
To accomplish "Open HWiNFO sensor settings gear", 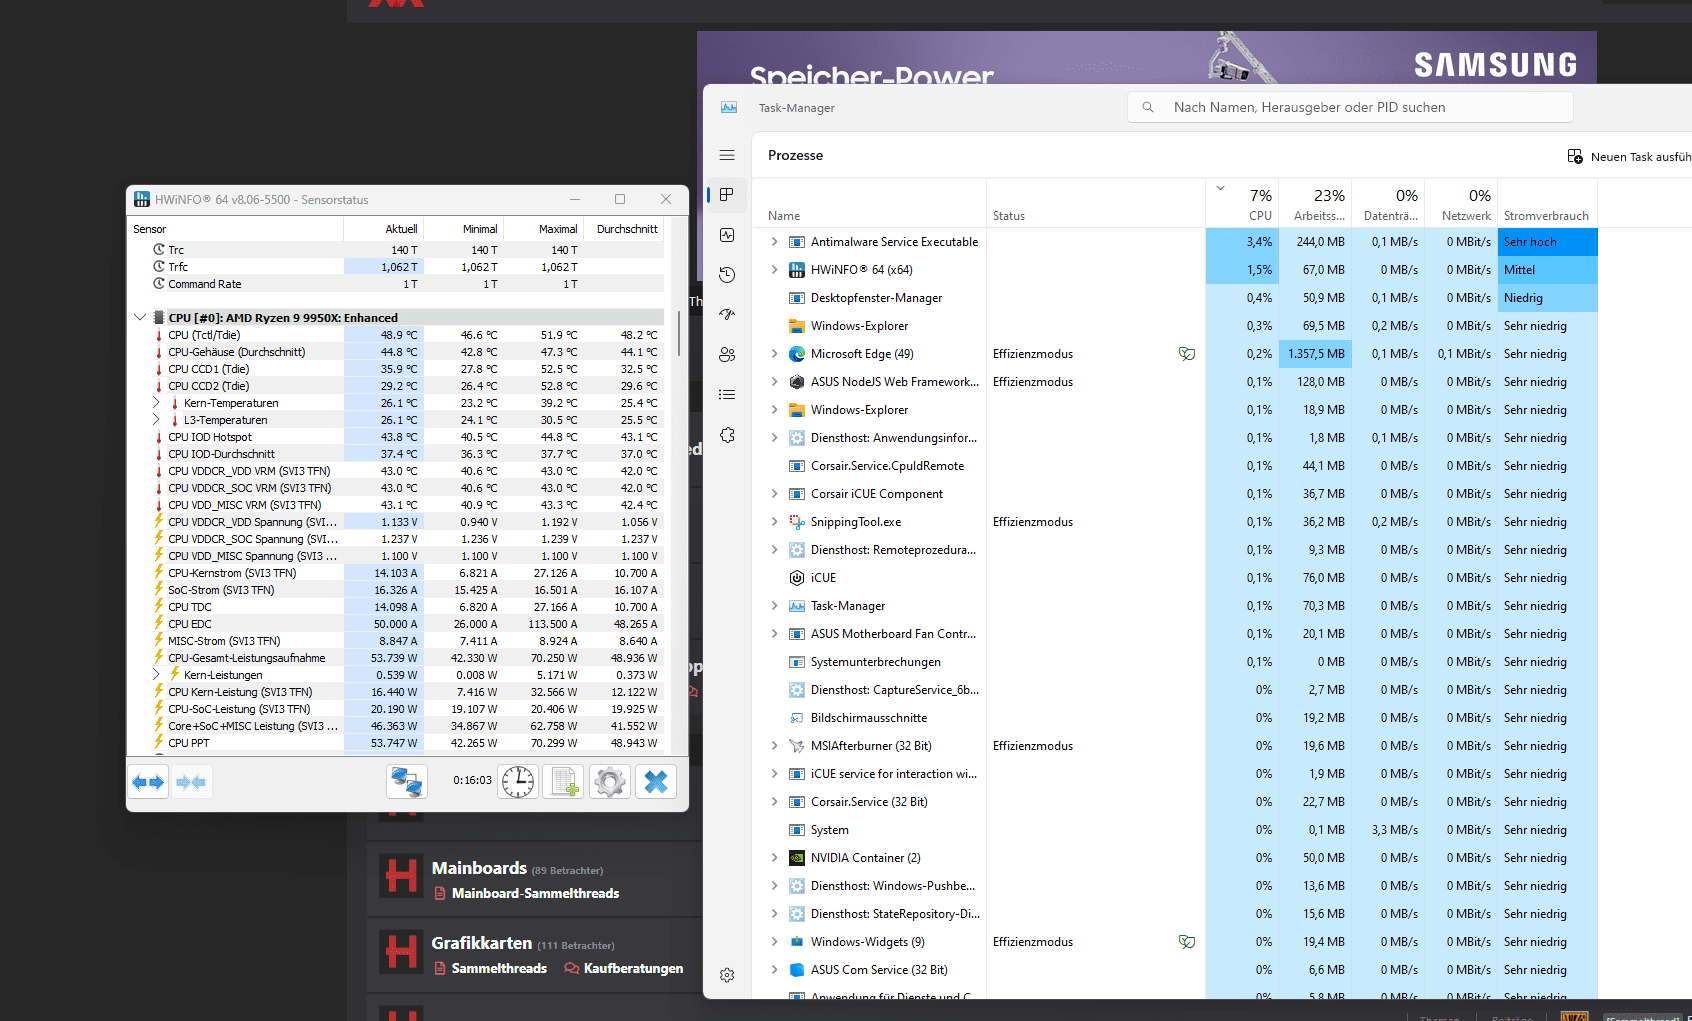I will point(610,782).
